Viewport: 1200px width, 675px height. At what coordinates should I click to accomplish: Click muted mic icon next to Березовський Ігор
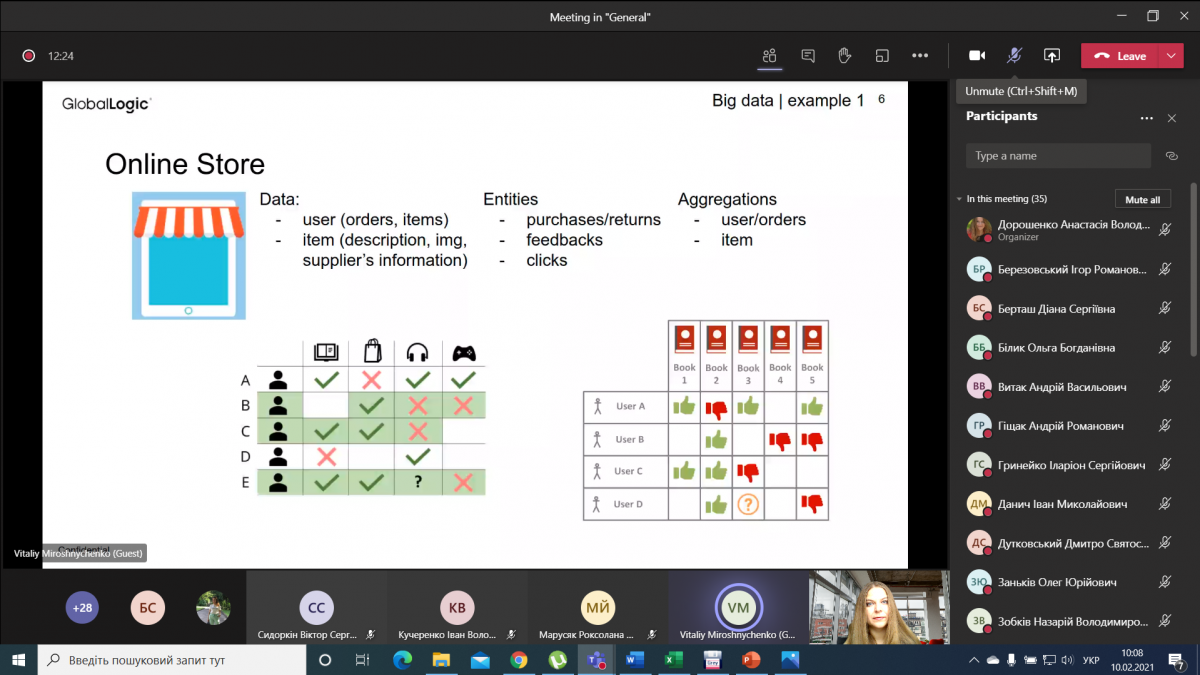click(x=1165, y=269)
